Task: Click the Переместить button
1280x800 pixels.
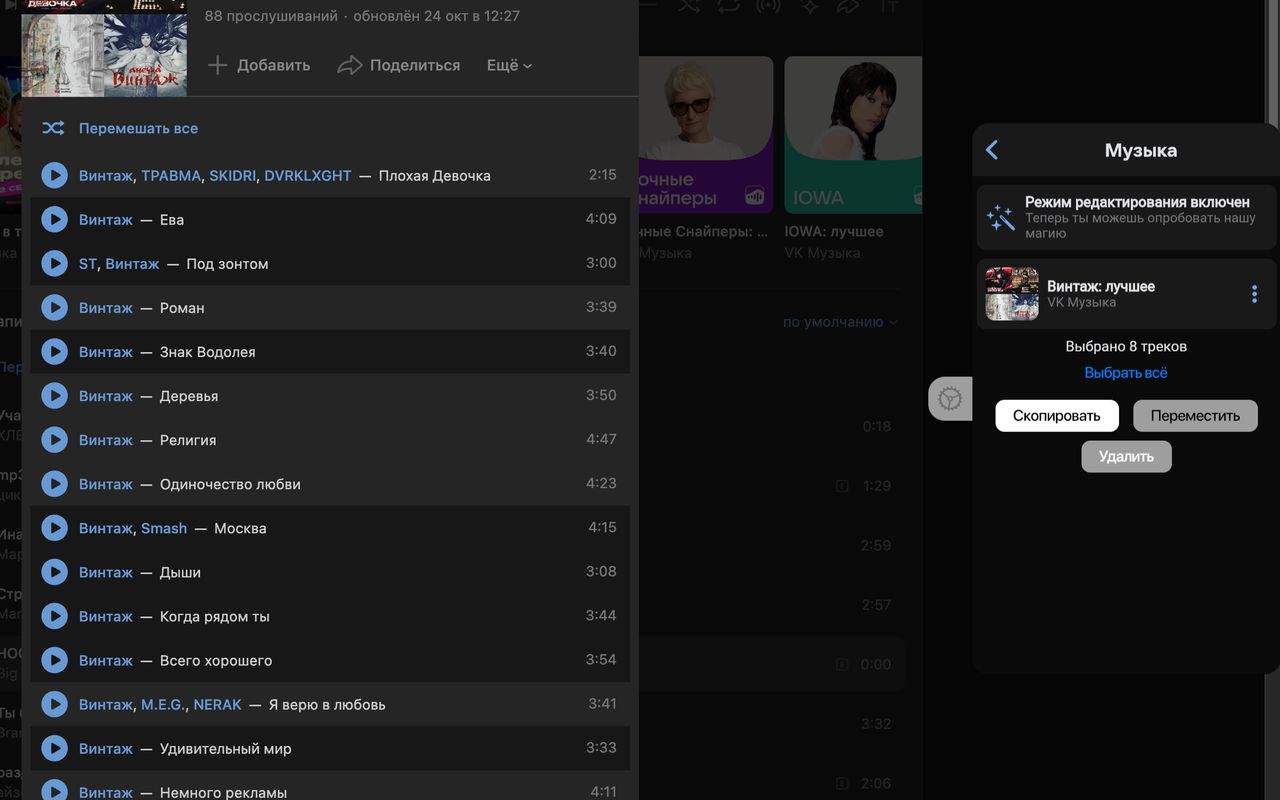Action: (x=1195, y=416)
